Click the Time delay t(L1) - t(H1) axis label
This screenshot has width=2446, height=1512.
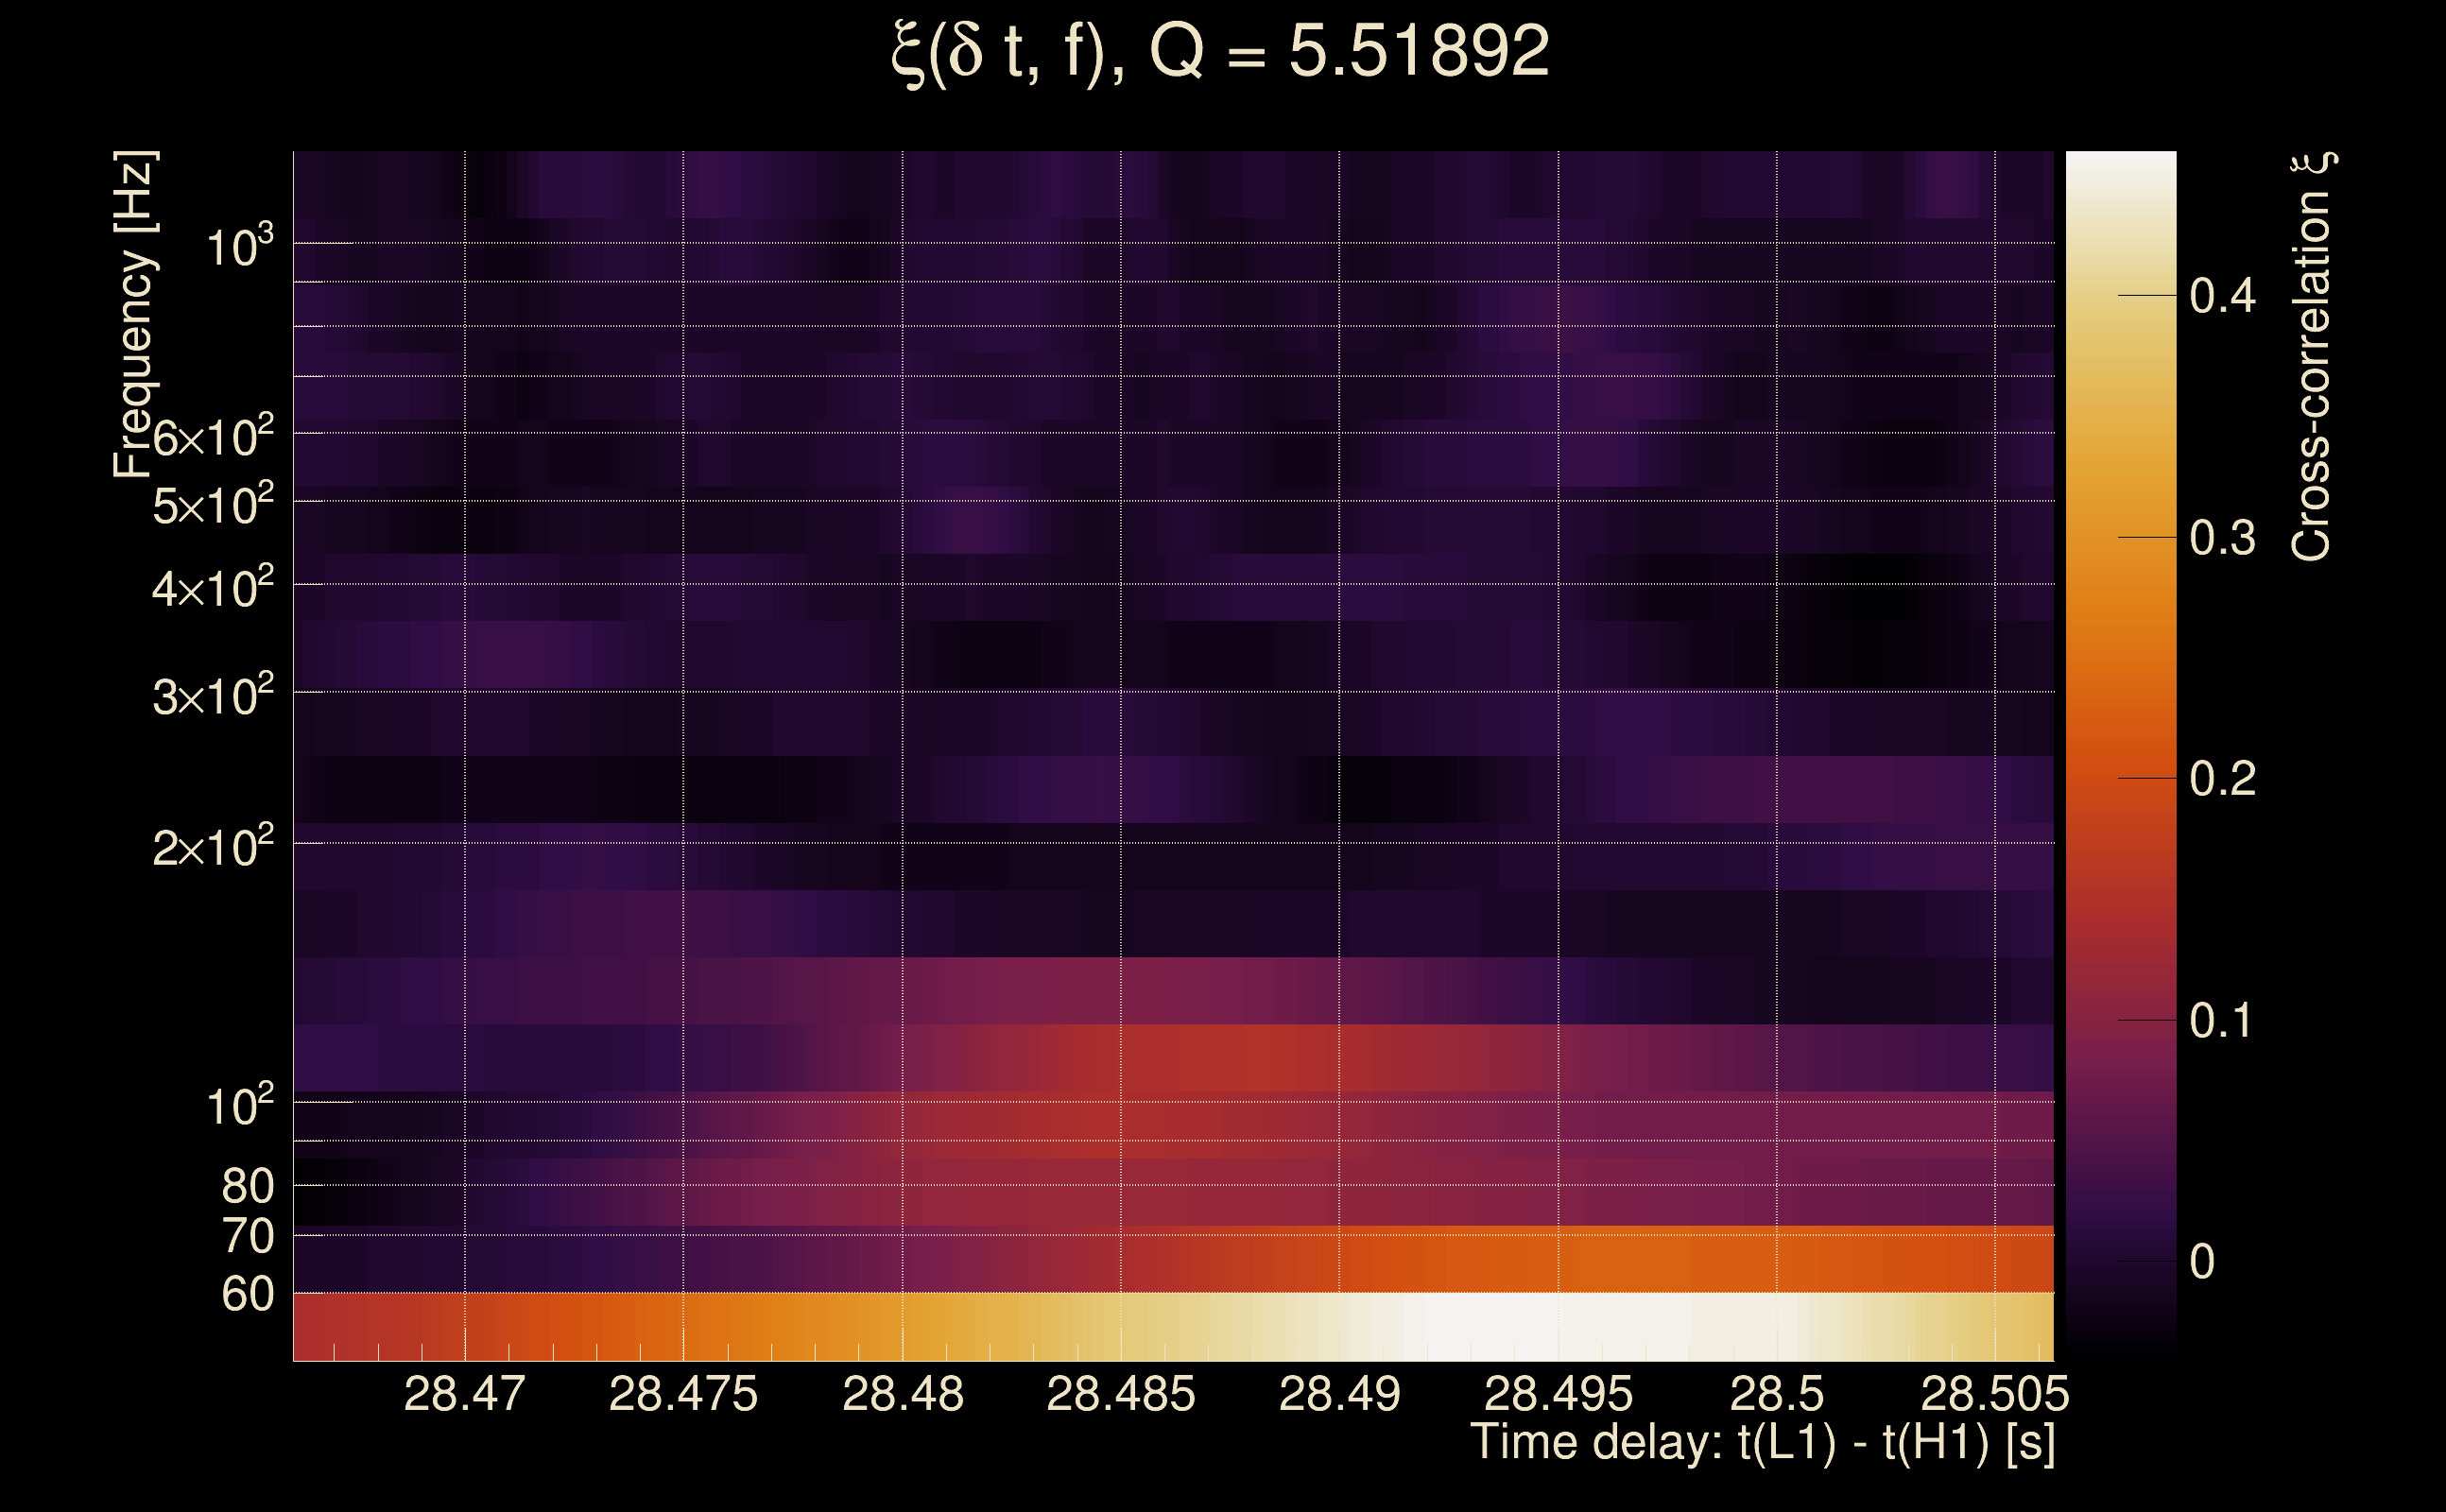coord(1762,1443)
